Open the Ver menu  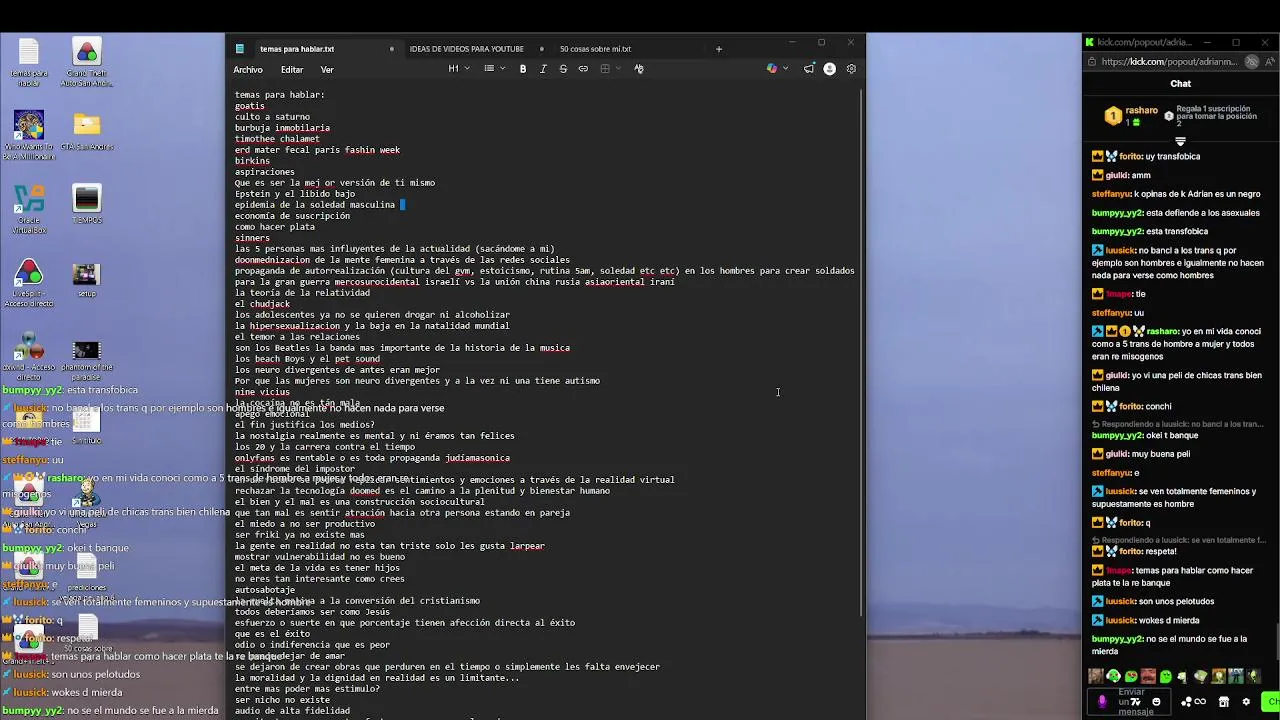[x=327, y=70]
